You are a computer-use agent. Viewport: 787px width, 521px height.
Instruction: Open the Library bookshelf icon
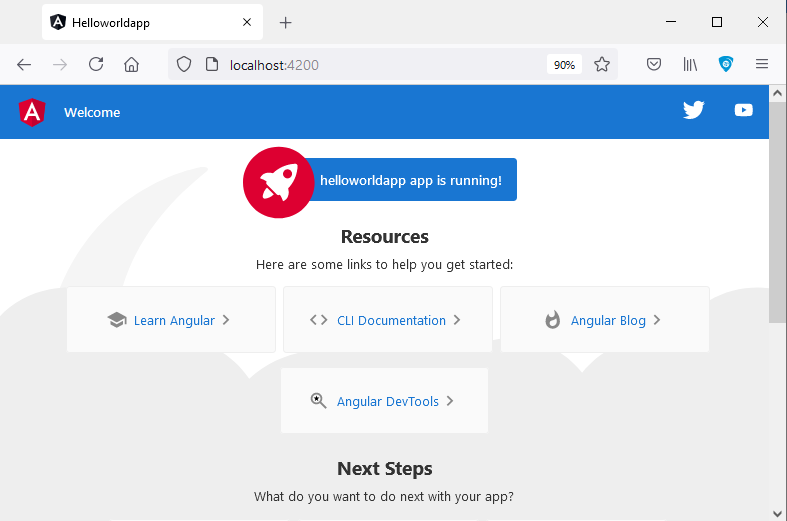pyautogui.click(x=690, y=64)
